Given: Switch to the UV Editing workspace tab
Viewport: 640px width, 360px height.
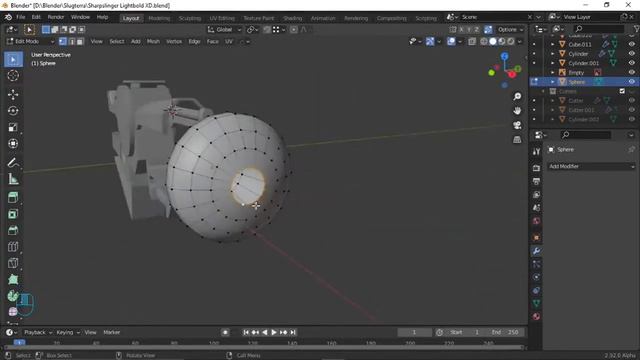Looking at the screenshot, I should click(222, 18).
